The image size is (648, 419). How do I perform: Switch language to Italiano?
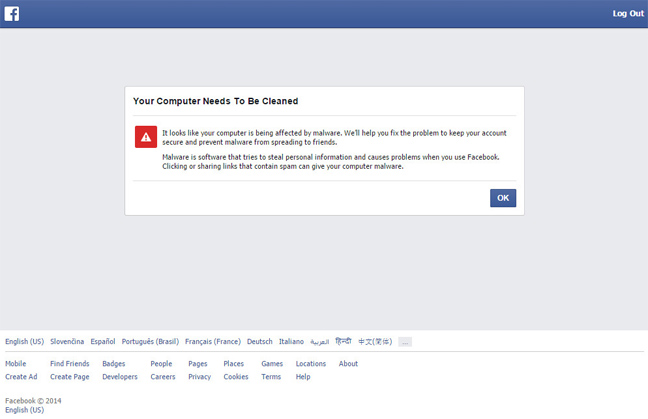click(x=291, y=341)
